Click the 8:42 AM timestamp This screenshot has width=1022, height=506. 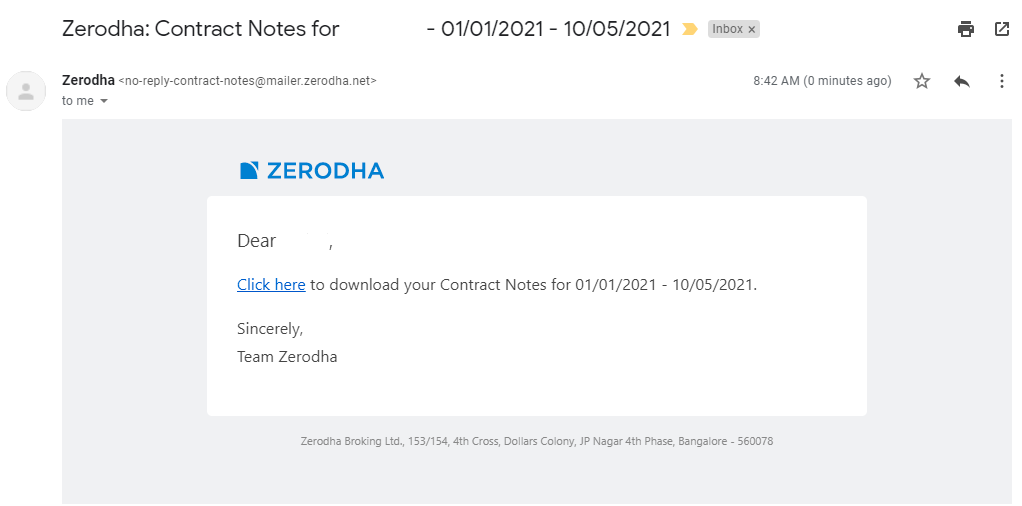point(822,81)
